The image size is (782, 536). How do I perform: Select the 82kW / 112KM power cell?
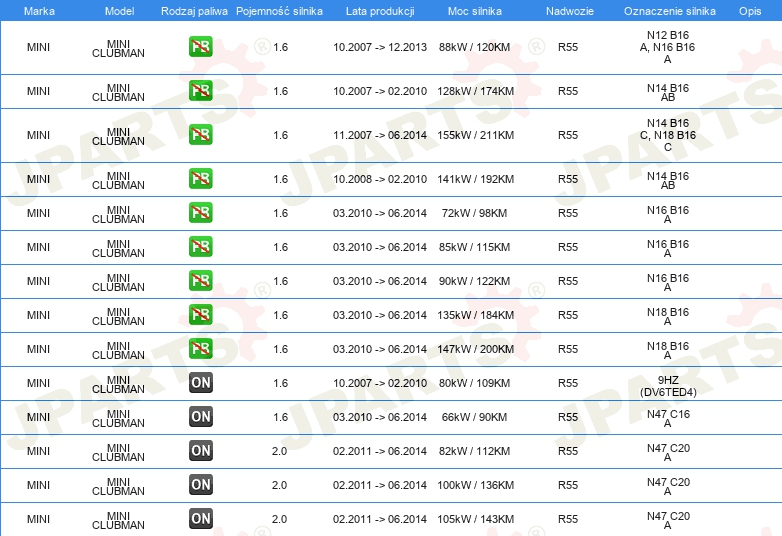[474, 451]
